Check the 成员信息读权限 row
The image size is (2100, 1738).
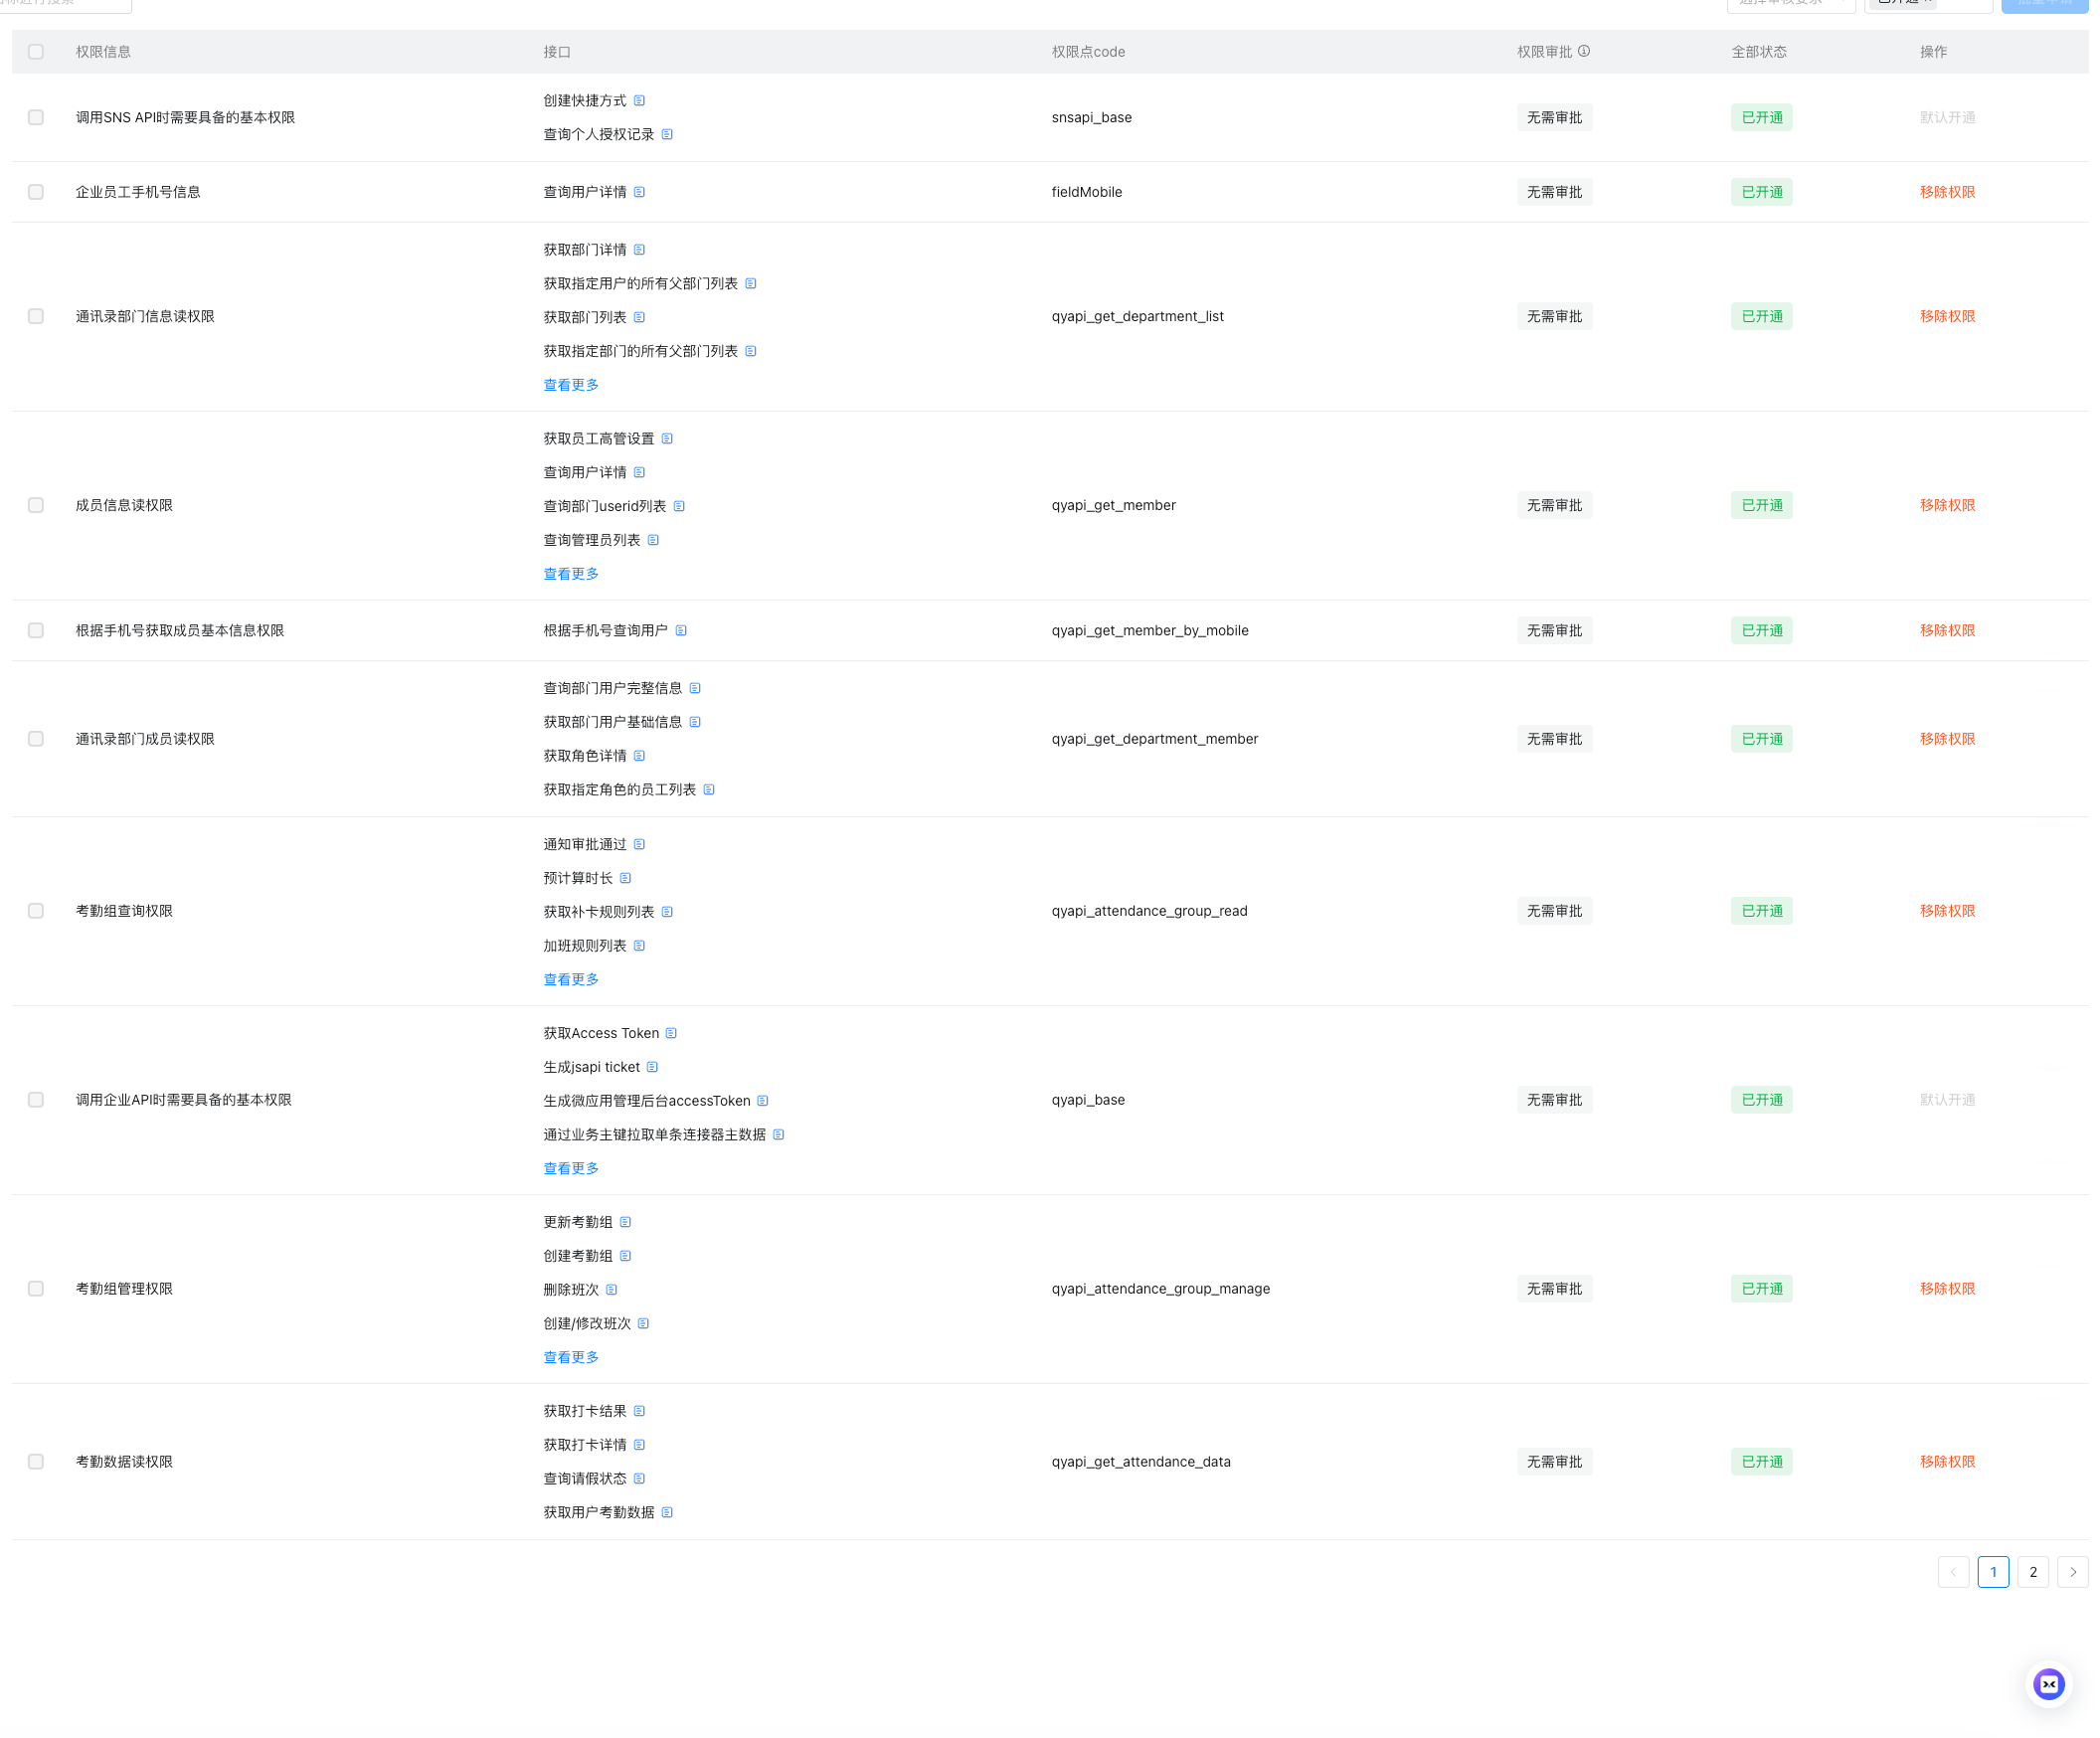tap(36, 506)
